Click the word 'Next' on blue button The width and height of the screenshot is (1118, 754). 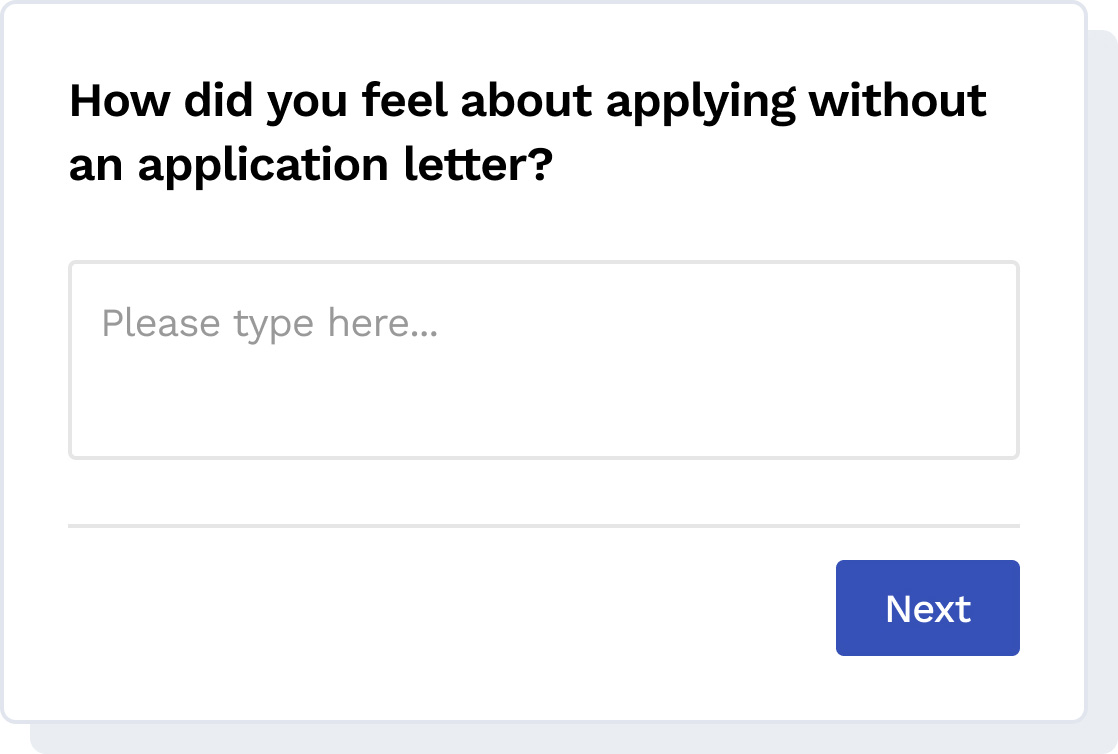tap(928, 609)
